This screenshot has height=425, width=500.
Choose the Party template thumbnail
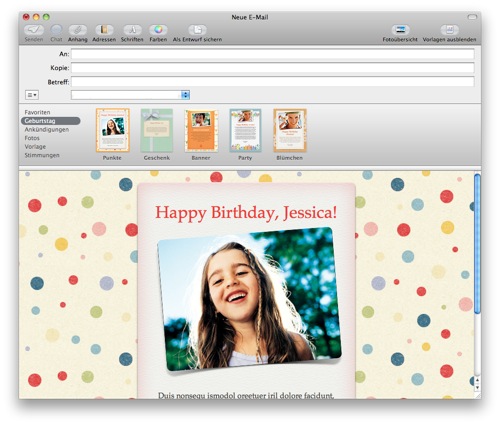(245, 130)
